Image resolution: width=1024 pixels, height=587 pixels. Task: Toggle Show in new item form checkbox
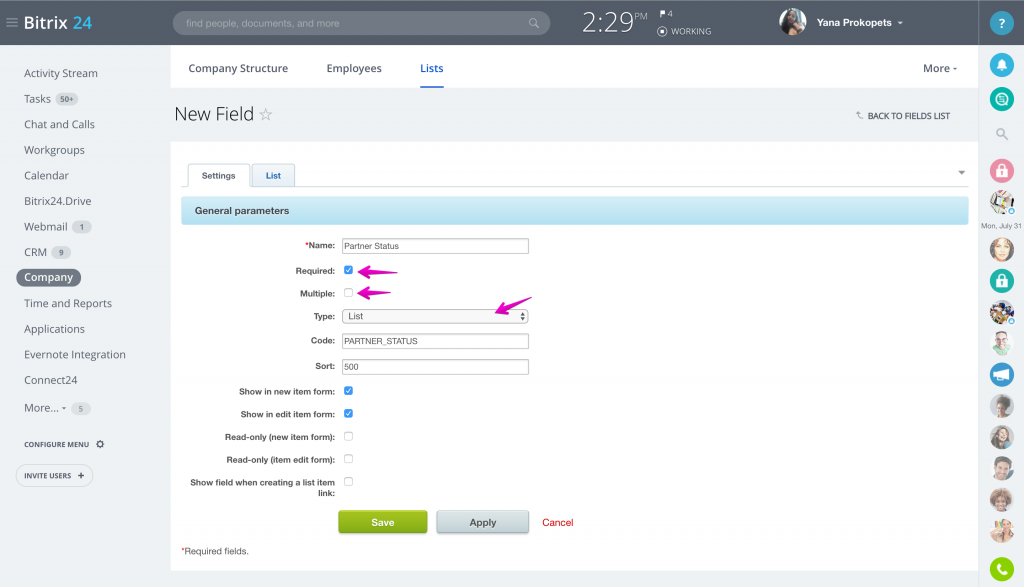tap(348, 391)
